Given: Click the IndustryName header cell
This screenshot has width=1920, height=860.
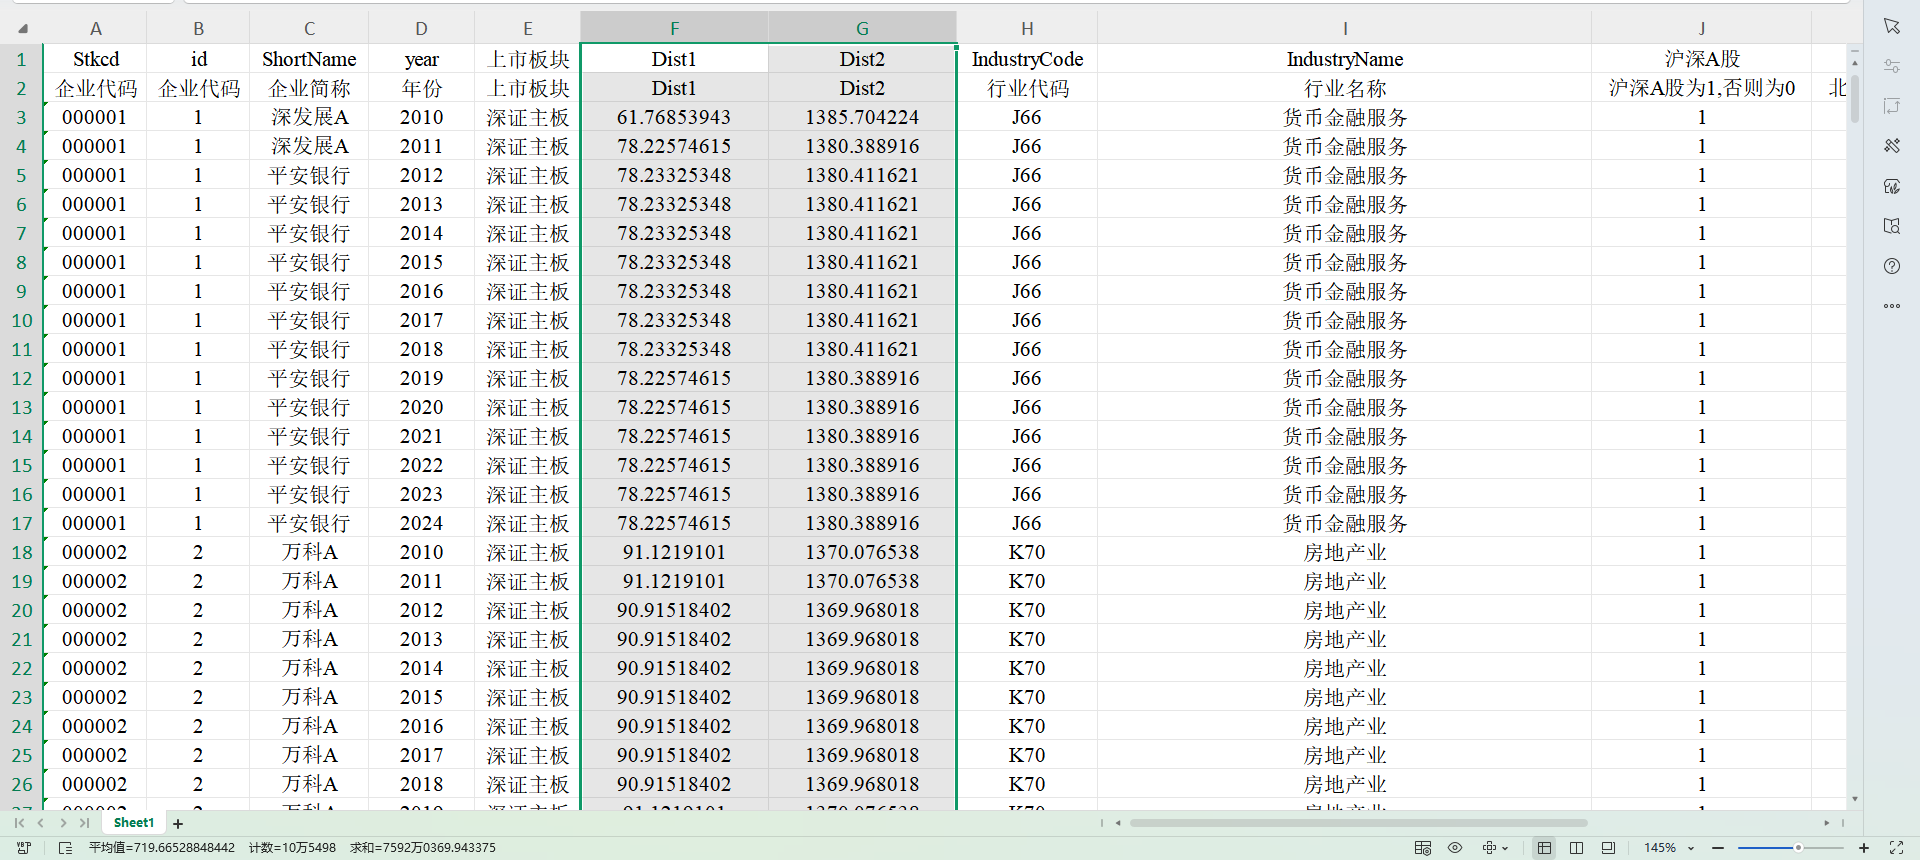Looking at the screenshot, I should point(1345,59).
